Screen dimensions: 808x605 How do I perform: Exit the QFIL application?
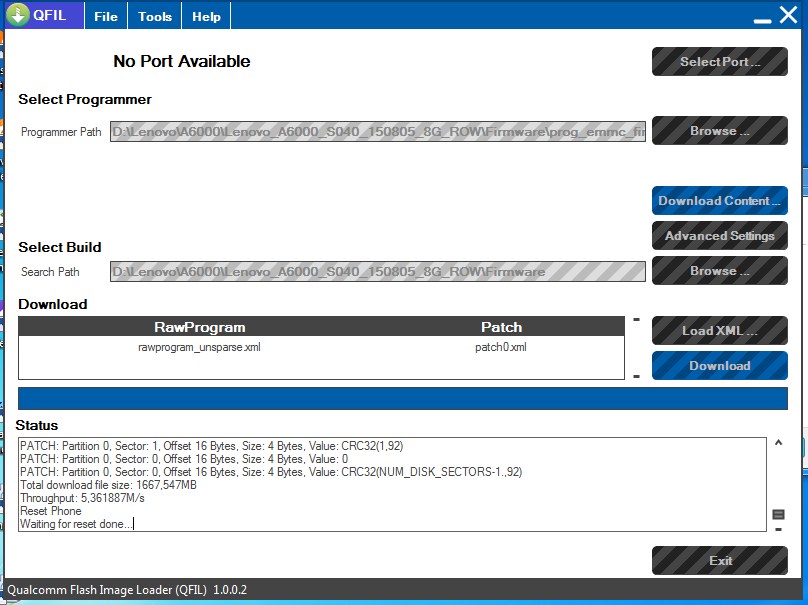tap(719, 561)
